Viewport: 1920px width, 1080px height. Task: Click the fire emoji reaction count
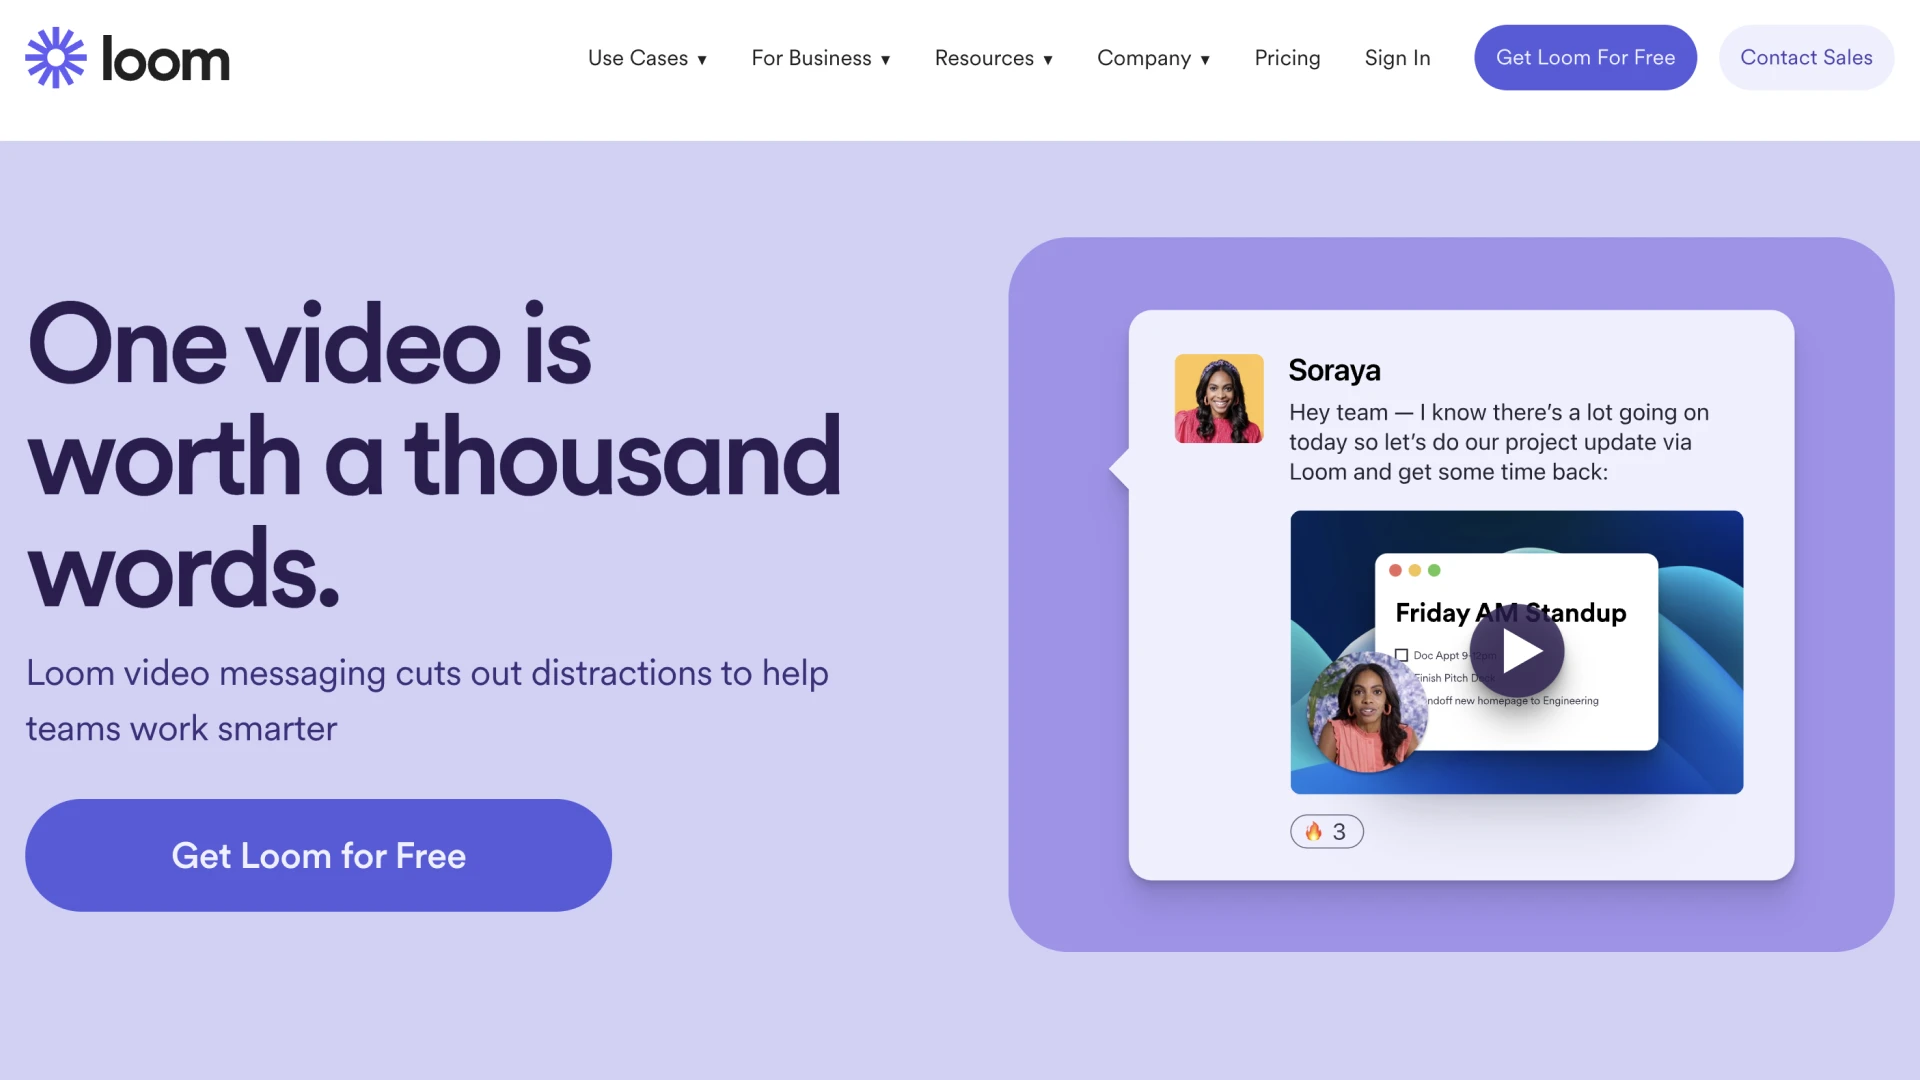click(1326, 831)
